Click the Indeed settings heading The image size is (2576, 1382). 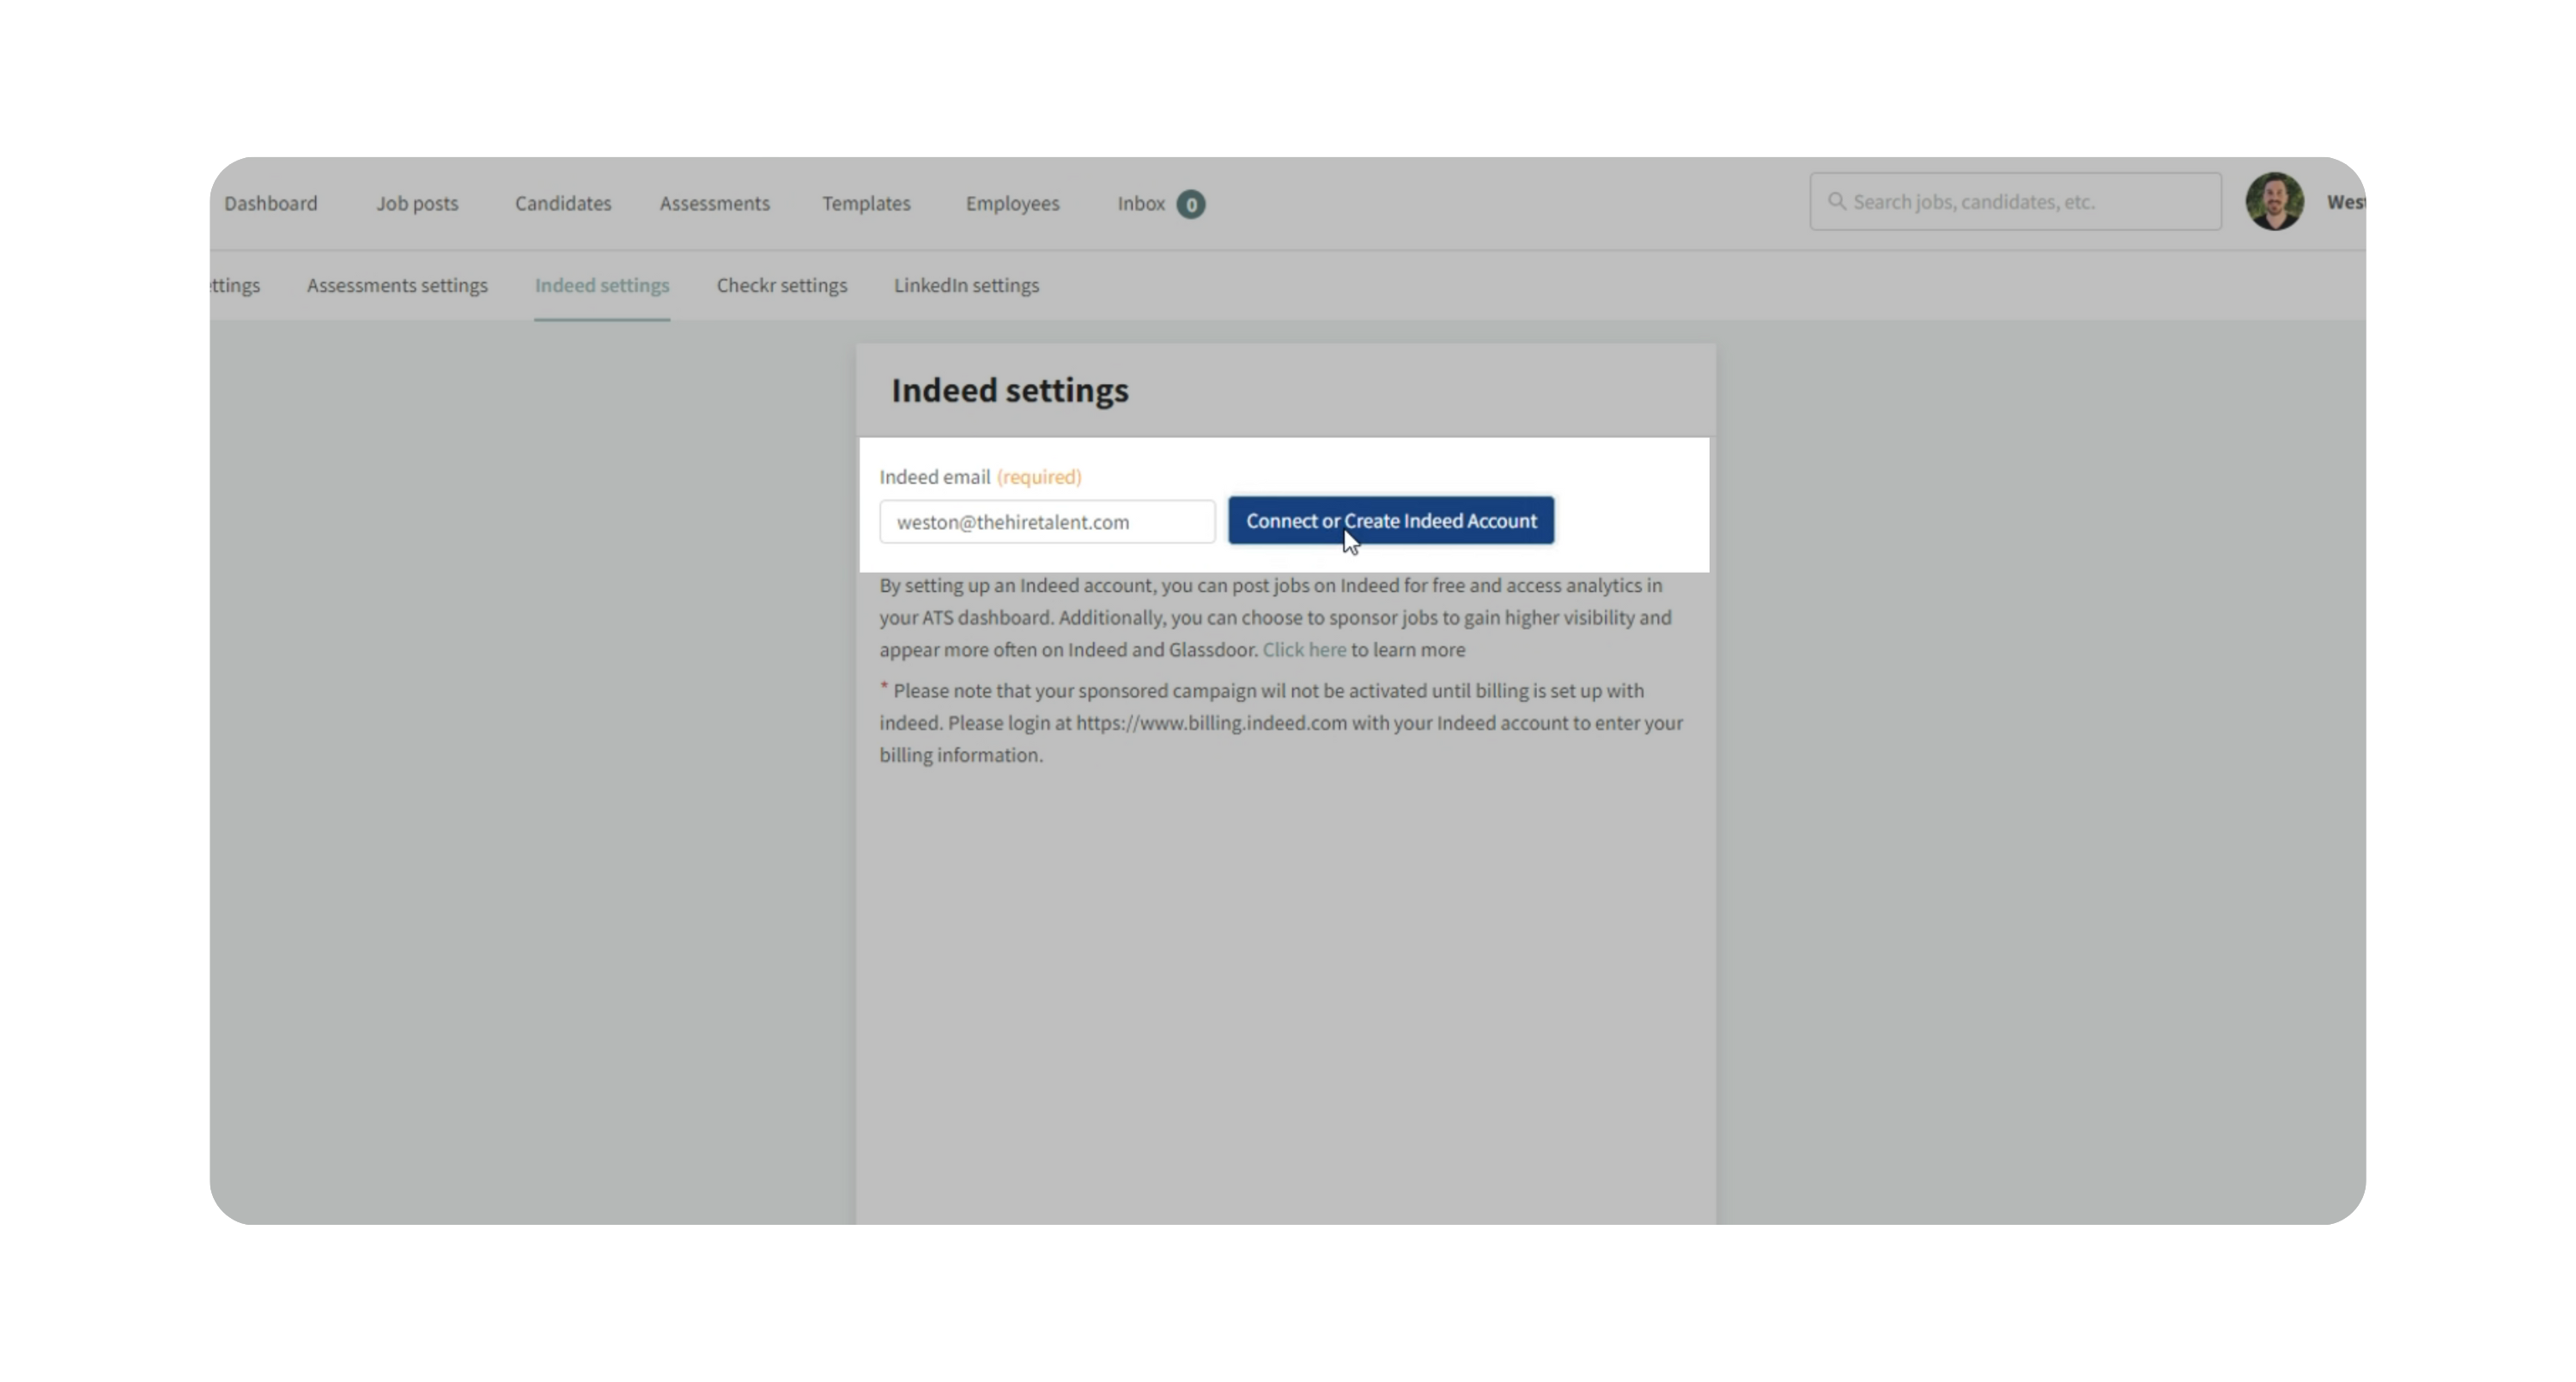click(x=1010, y=390)
